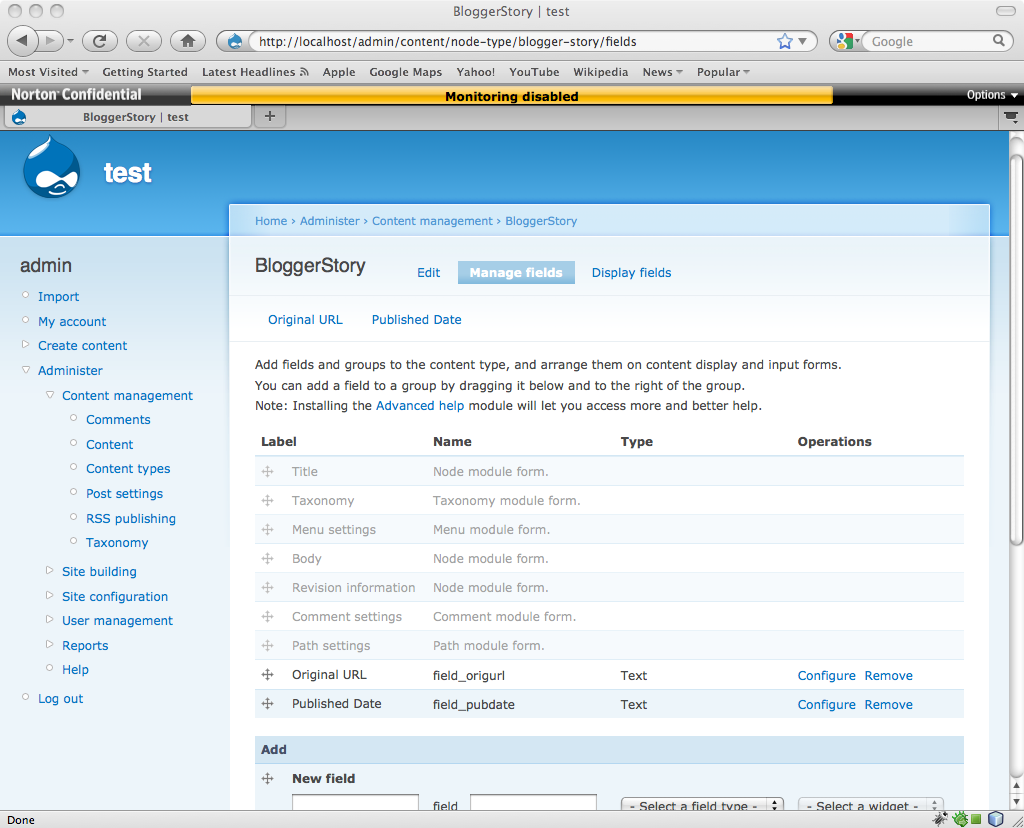Grab the drag handle for Title row
The image size is (1024, 828).
tap(267, 471)
